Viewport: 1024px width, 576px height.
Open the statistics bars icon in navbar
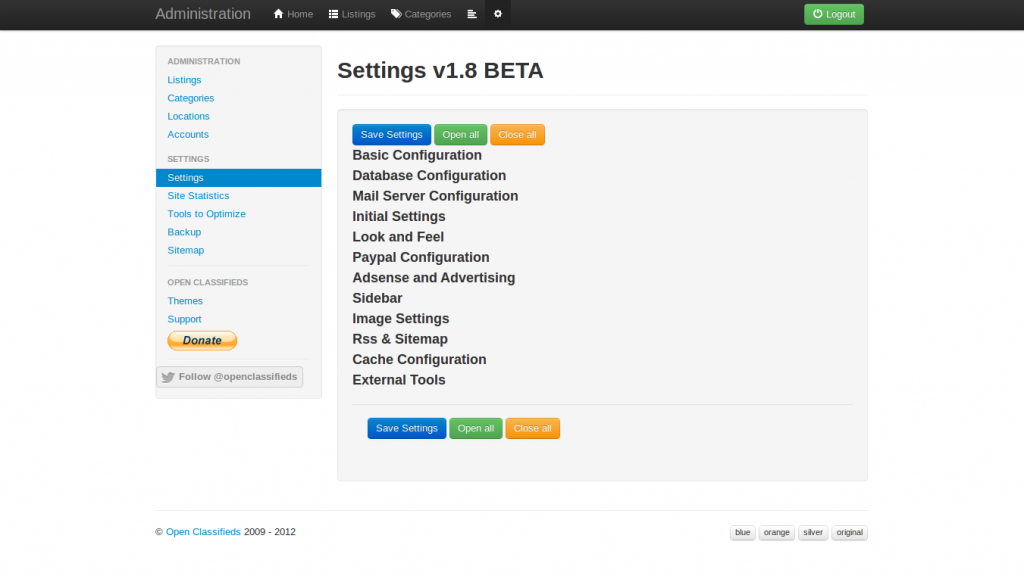(x=472, y=14)
